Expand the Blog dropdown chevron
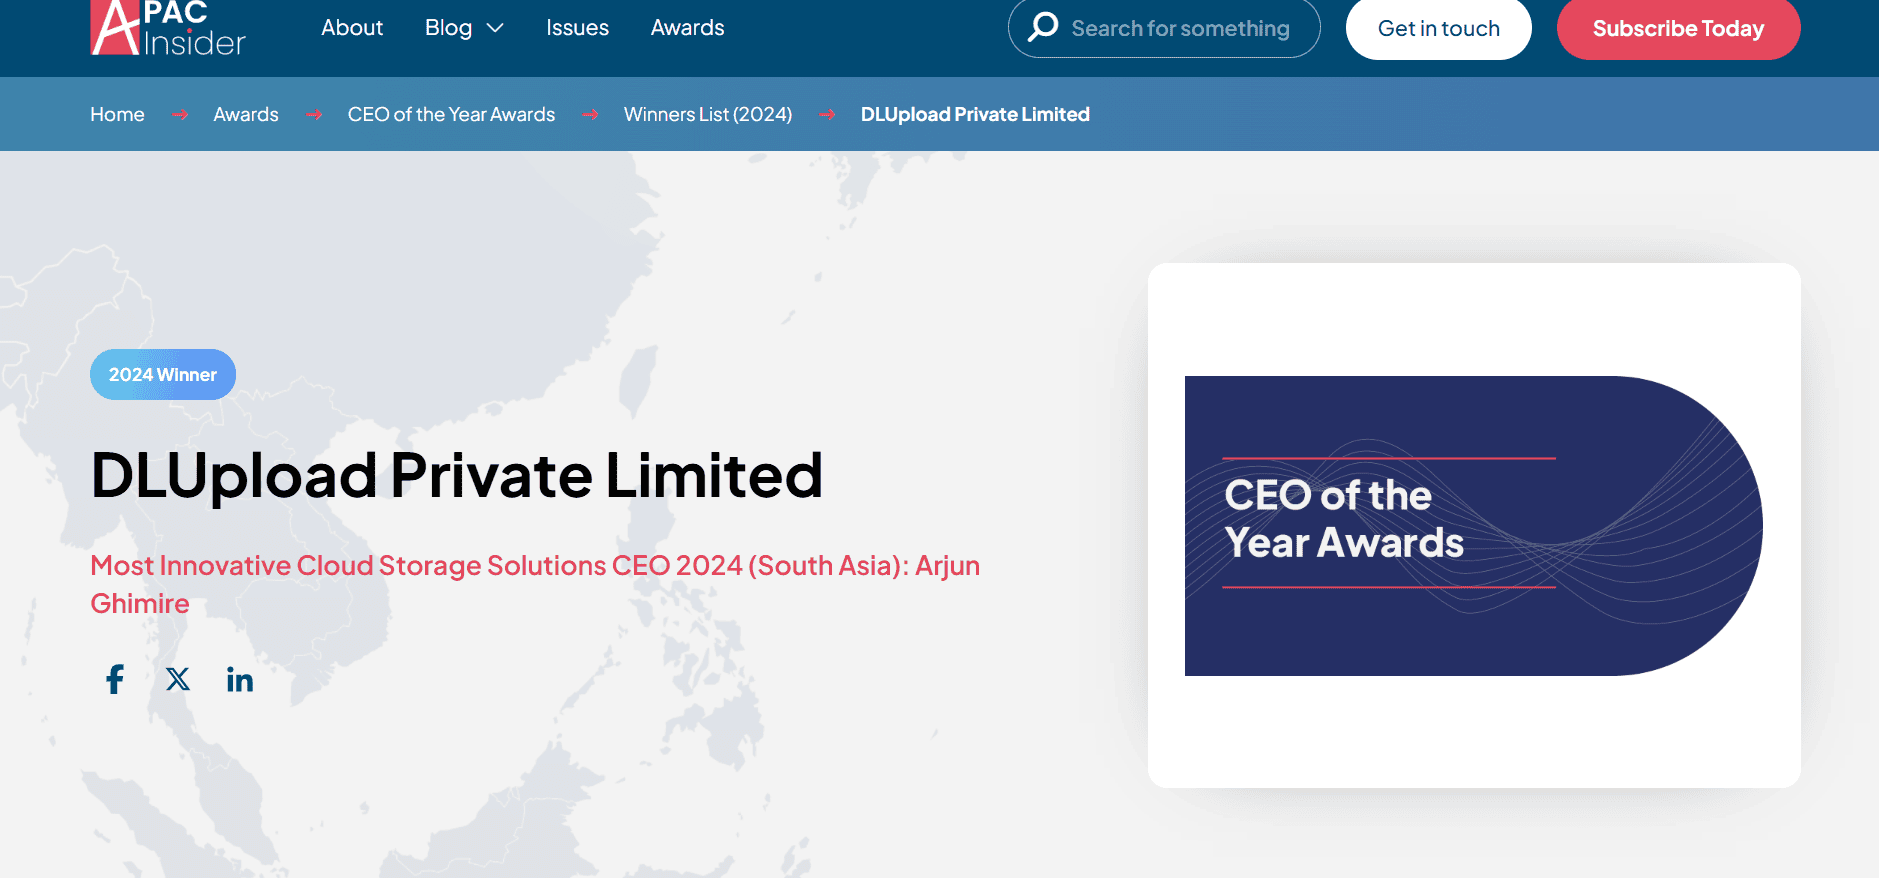Viewport: 1879px width, 878px height. click(495, 28)
